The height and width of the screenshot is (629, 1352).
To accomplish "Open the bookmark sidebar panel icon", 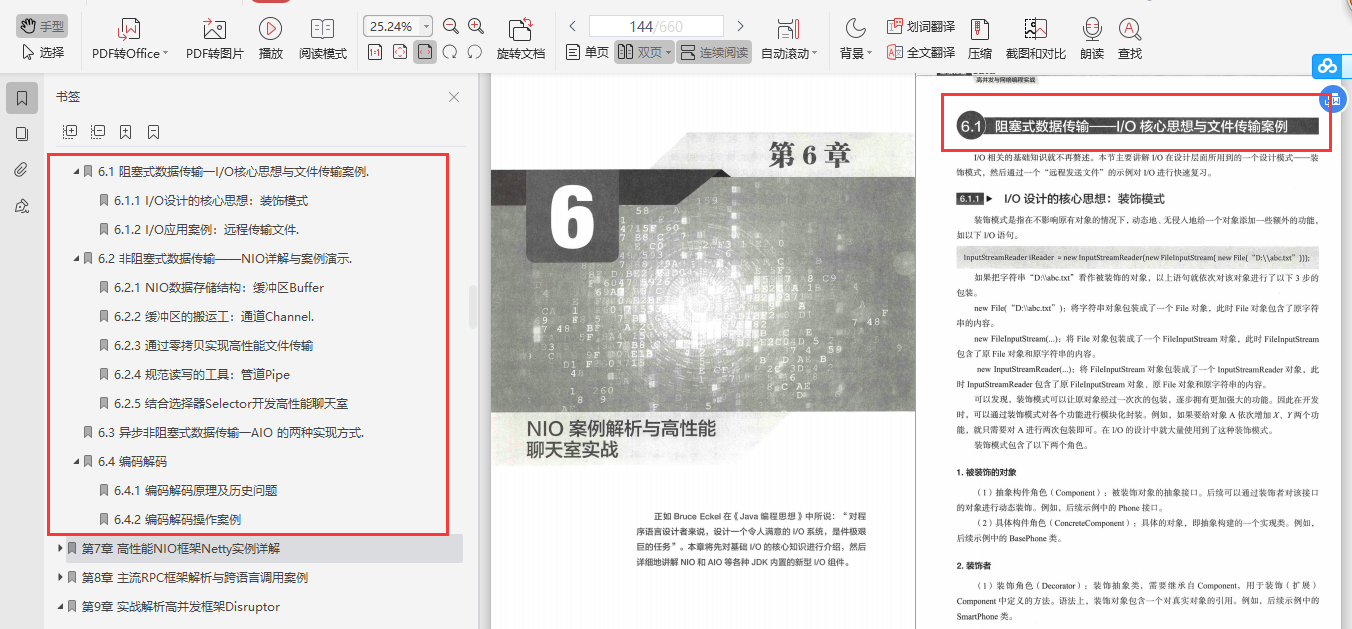I will point(22,98).
